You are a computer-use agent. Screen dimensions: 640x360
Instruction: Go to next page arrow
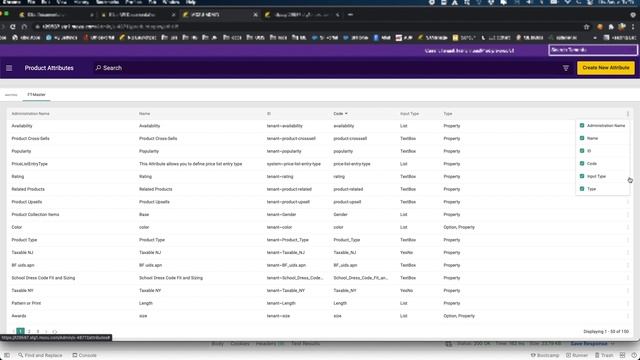coord(46,331)
